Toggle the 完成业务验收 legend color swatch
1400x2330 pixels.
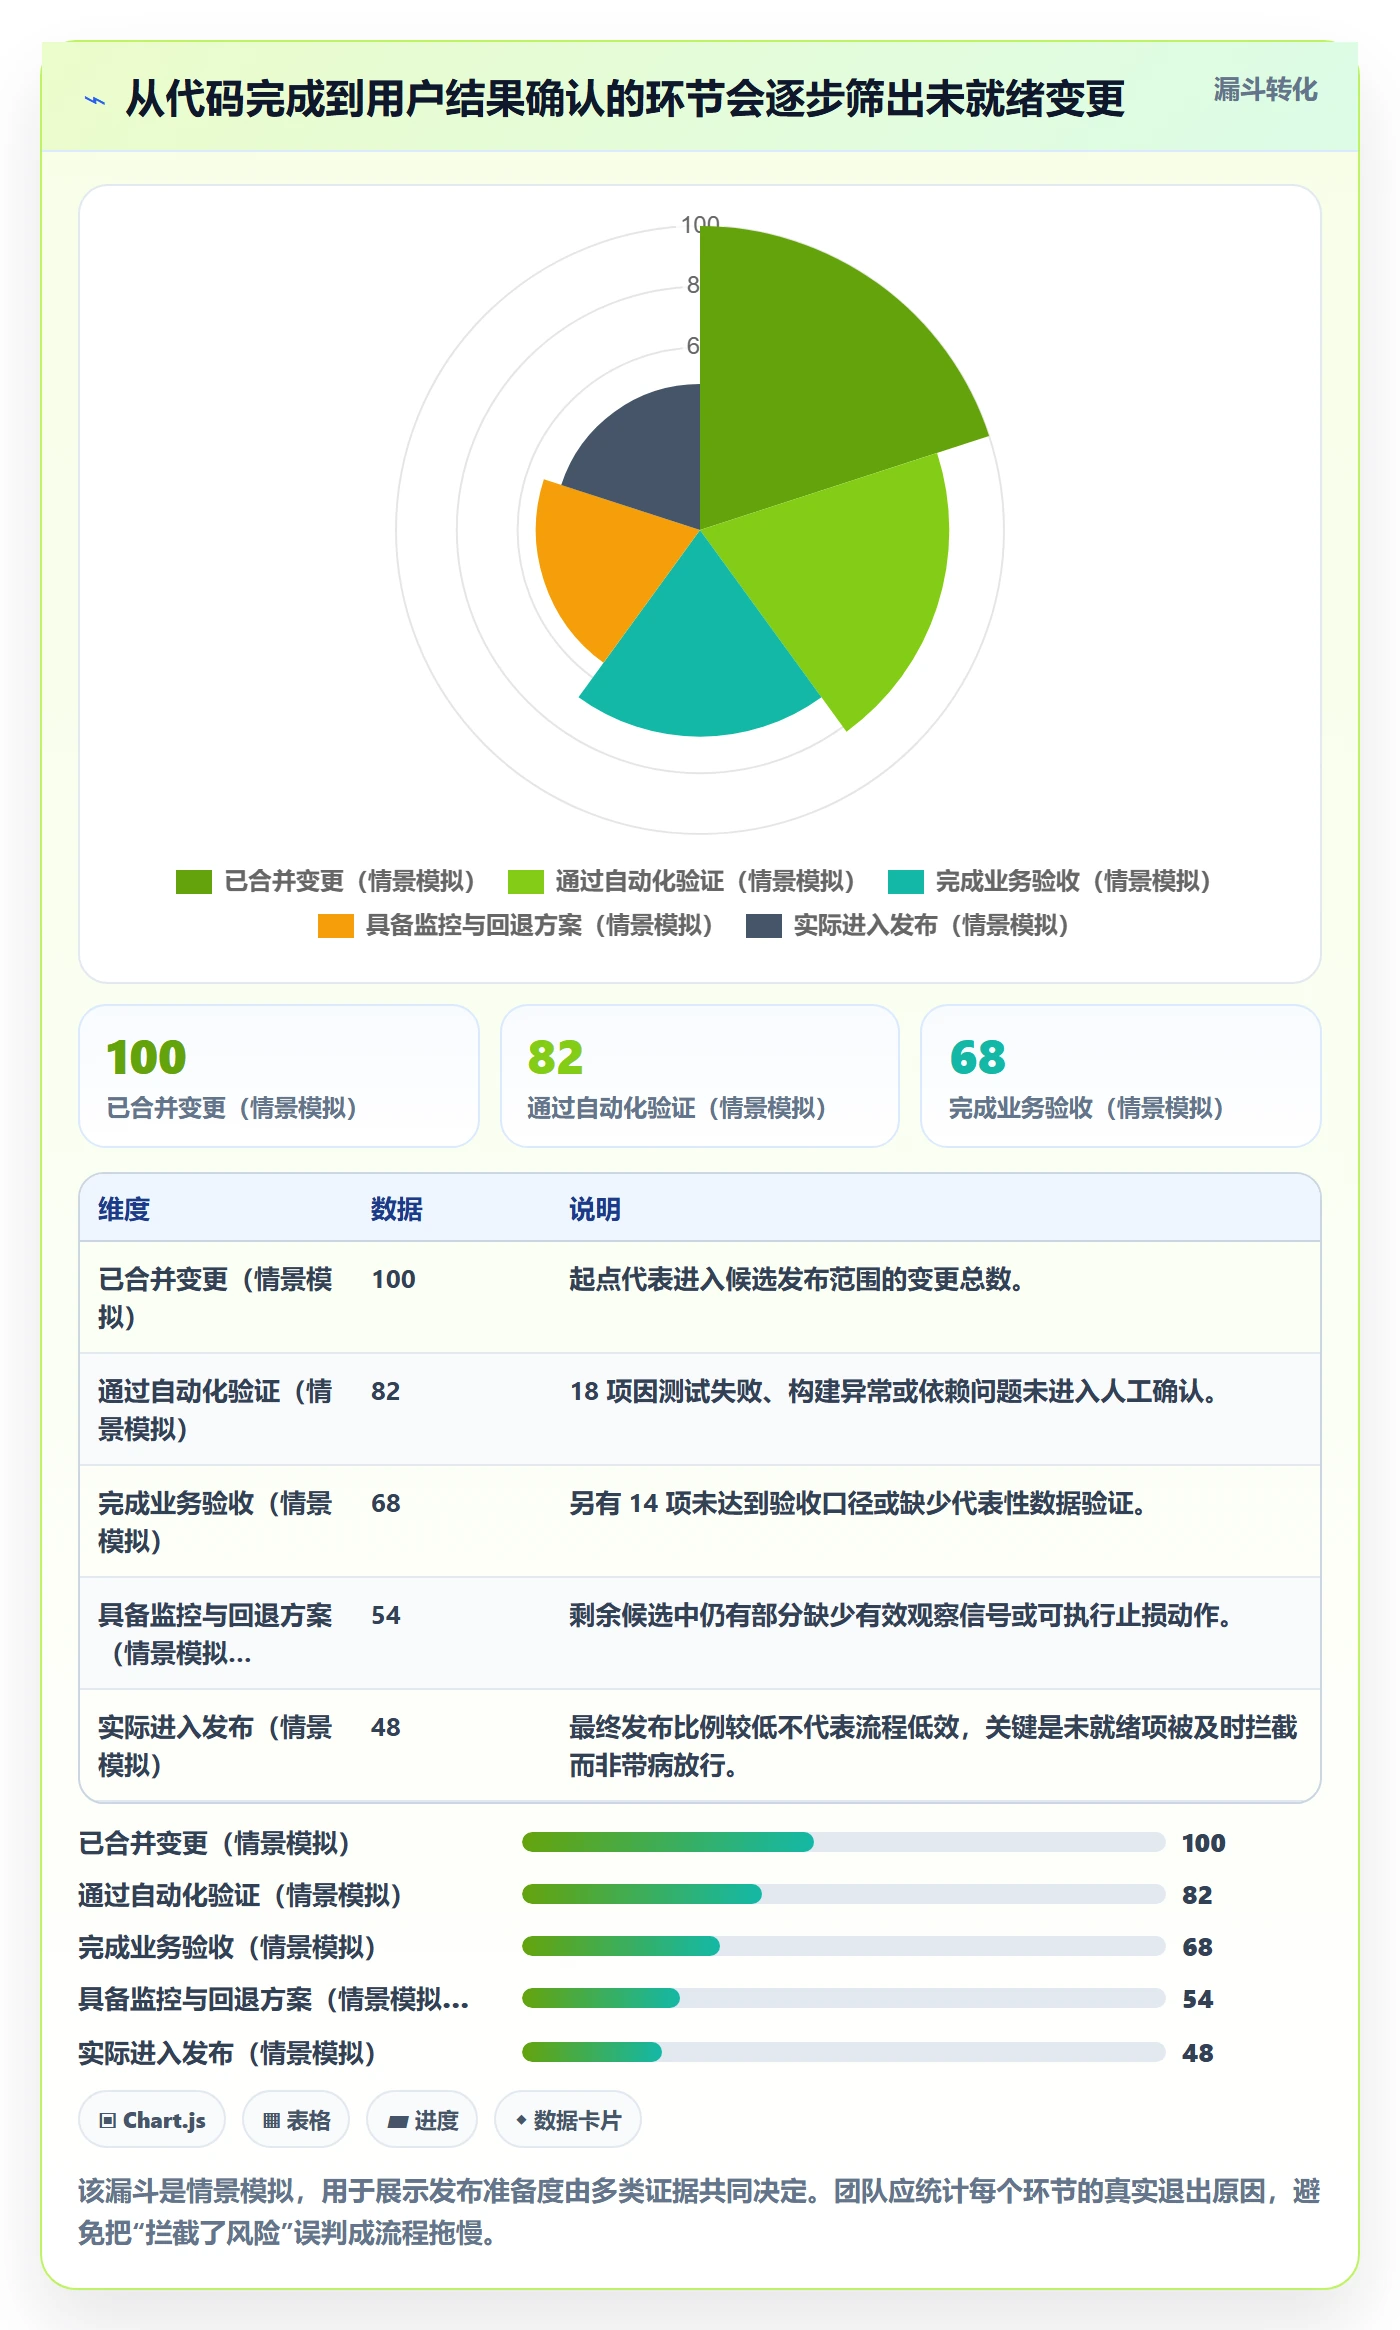(x=905, y=881)
